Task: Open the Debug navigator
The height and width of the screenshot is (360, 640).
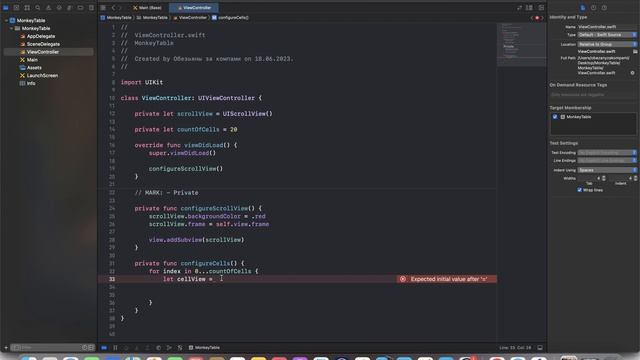Action: [70, 8]
